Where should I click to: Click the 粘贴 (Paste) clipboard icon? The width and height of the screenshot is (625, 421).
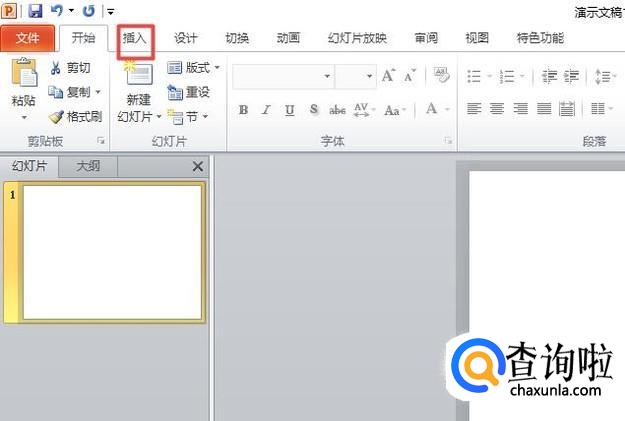pos(24,72)
